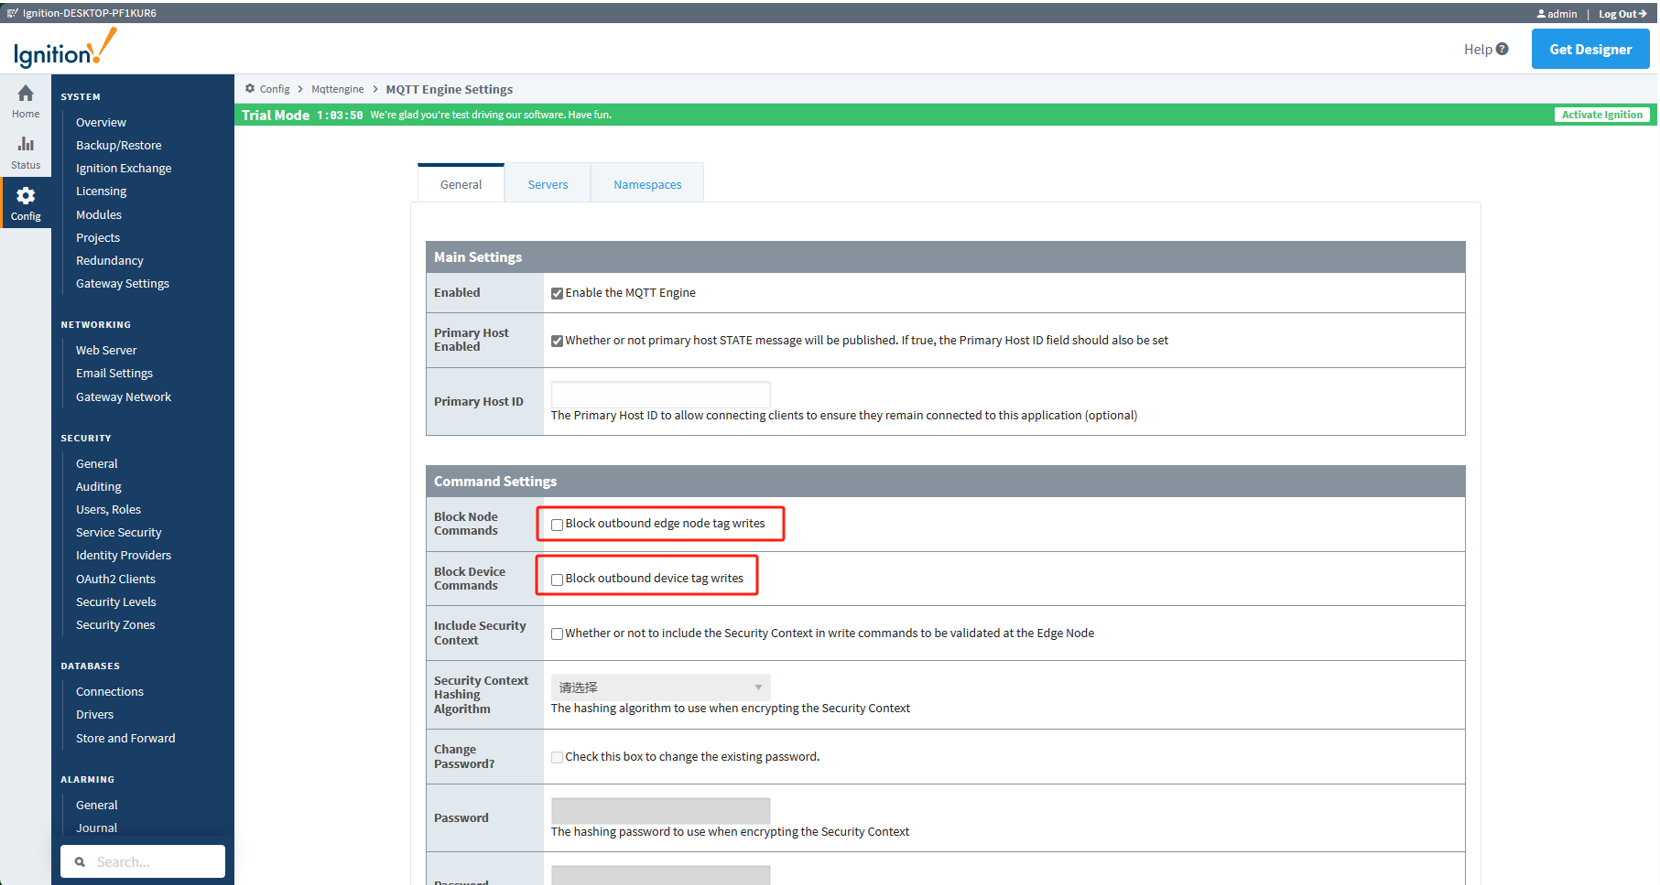1660x885 pixels.
Task: Click the Ignition logo
Action: pos(65,49)
